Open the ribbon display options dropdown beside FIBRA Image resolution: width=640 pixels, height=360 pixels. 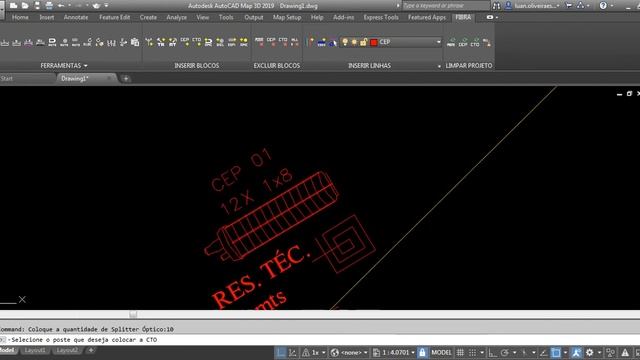pyautogui.click(x=497, y=17)
